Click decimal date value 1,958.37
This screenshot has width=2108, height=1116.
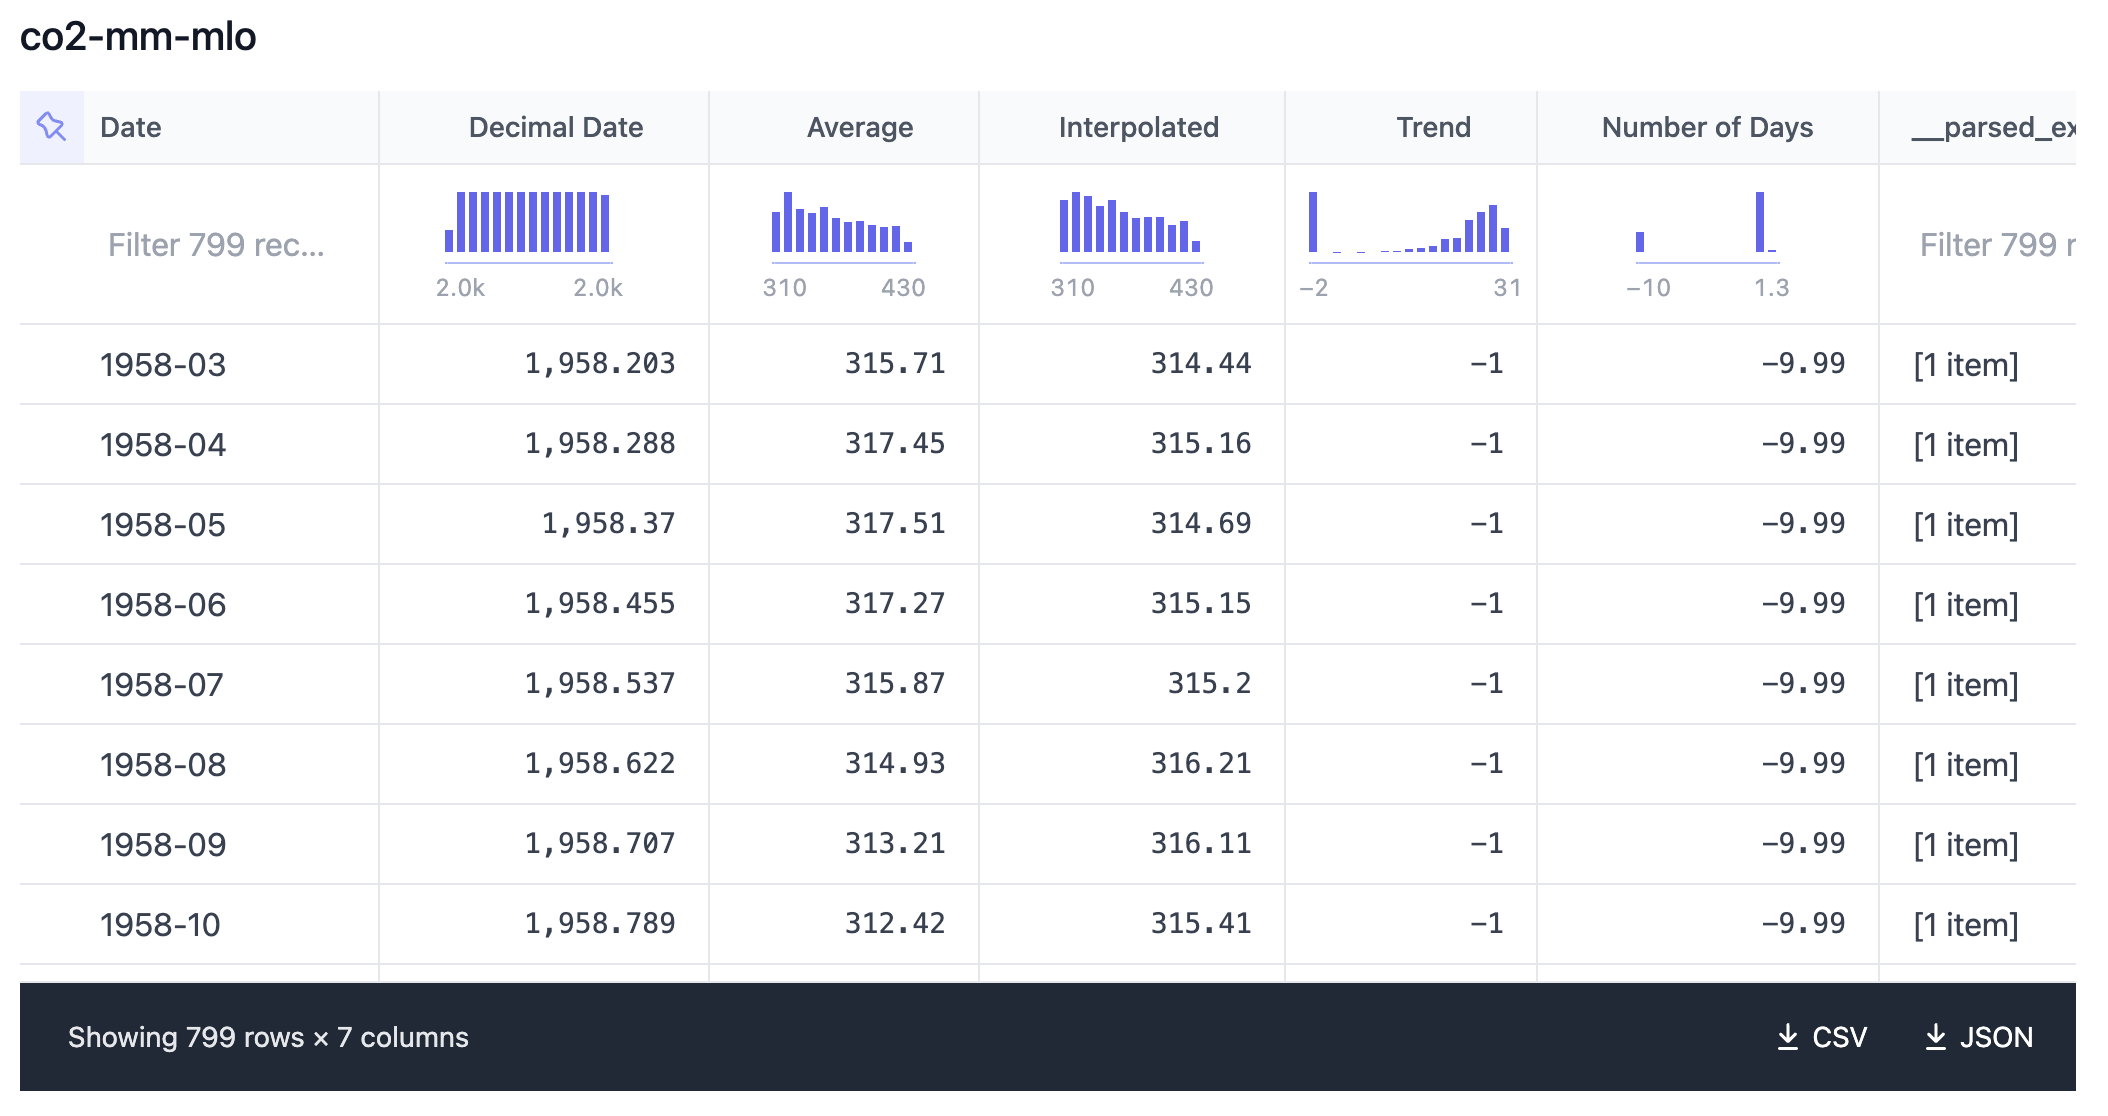608,523
